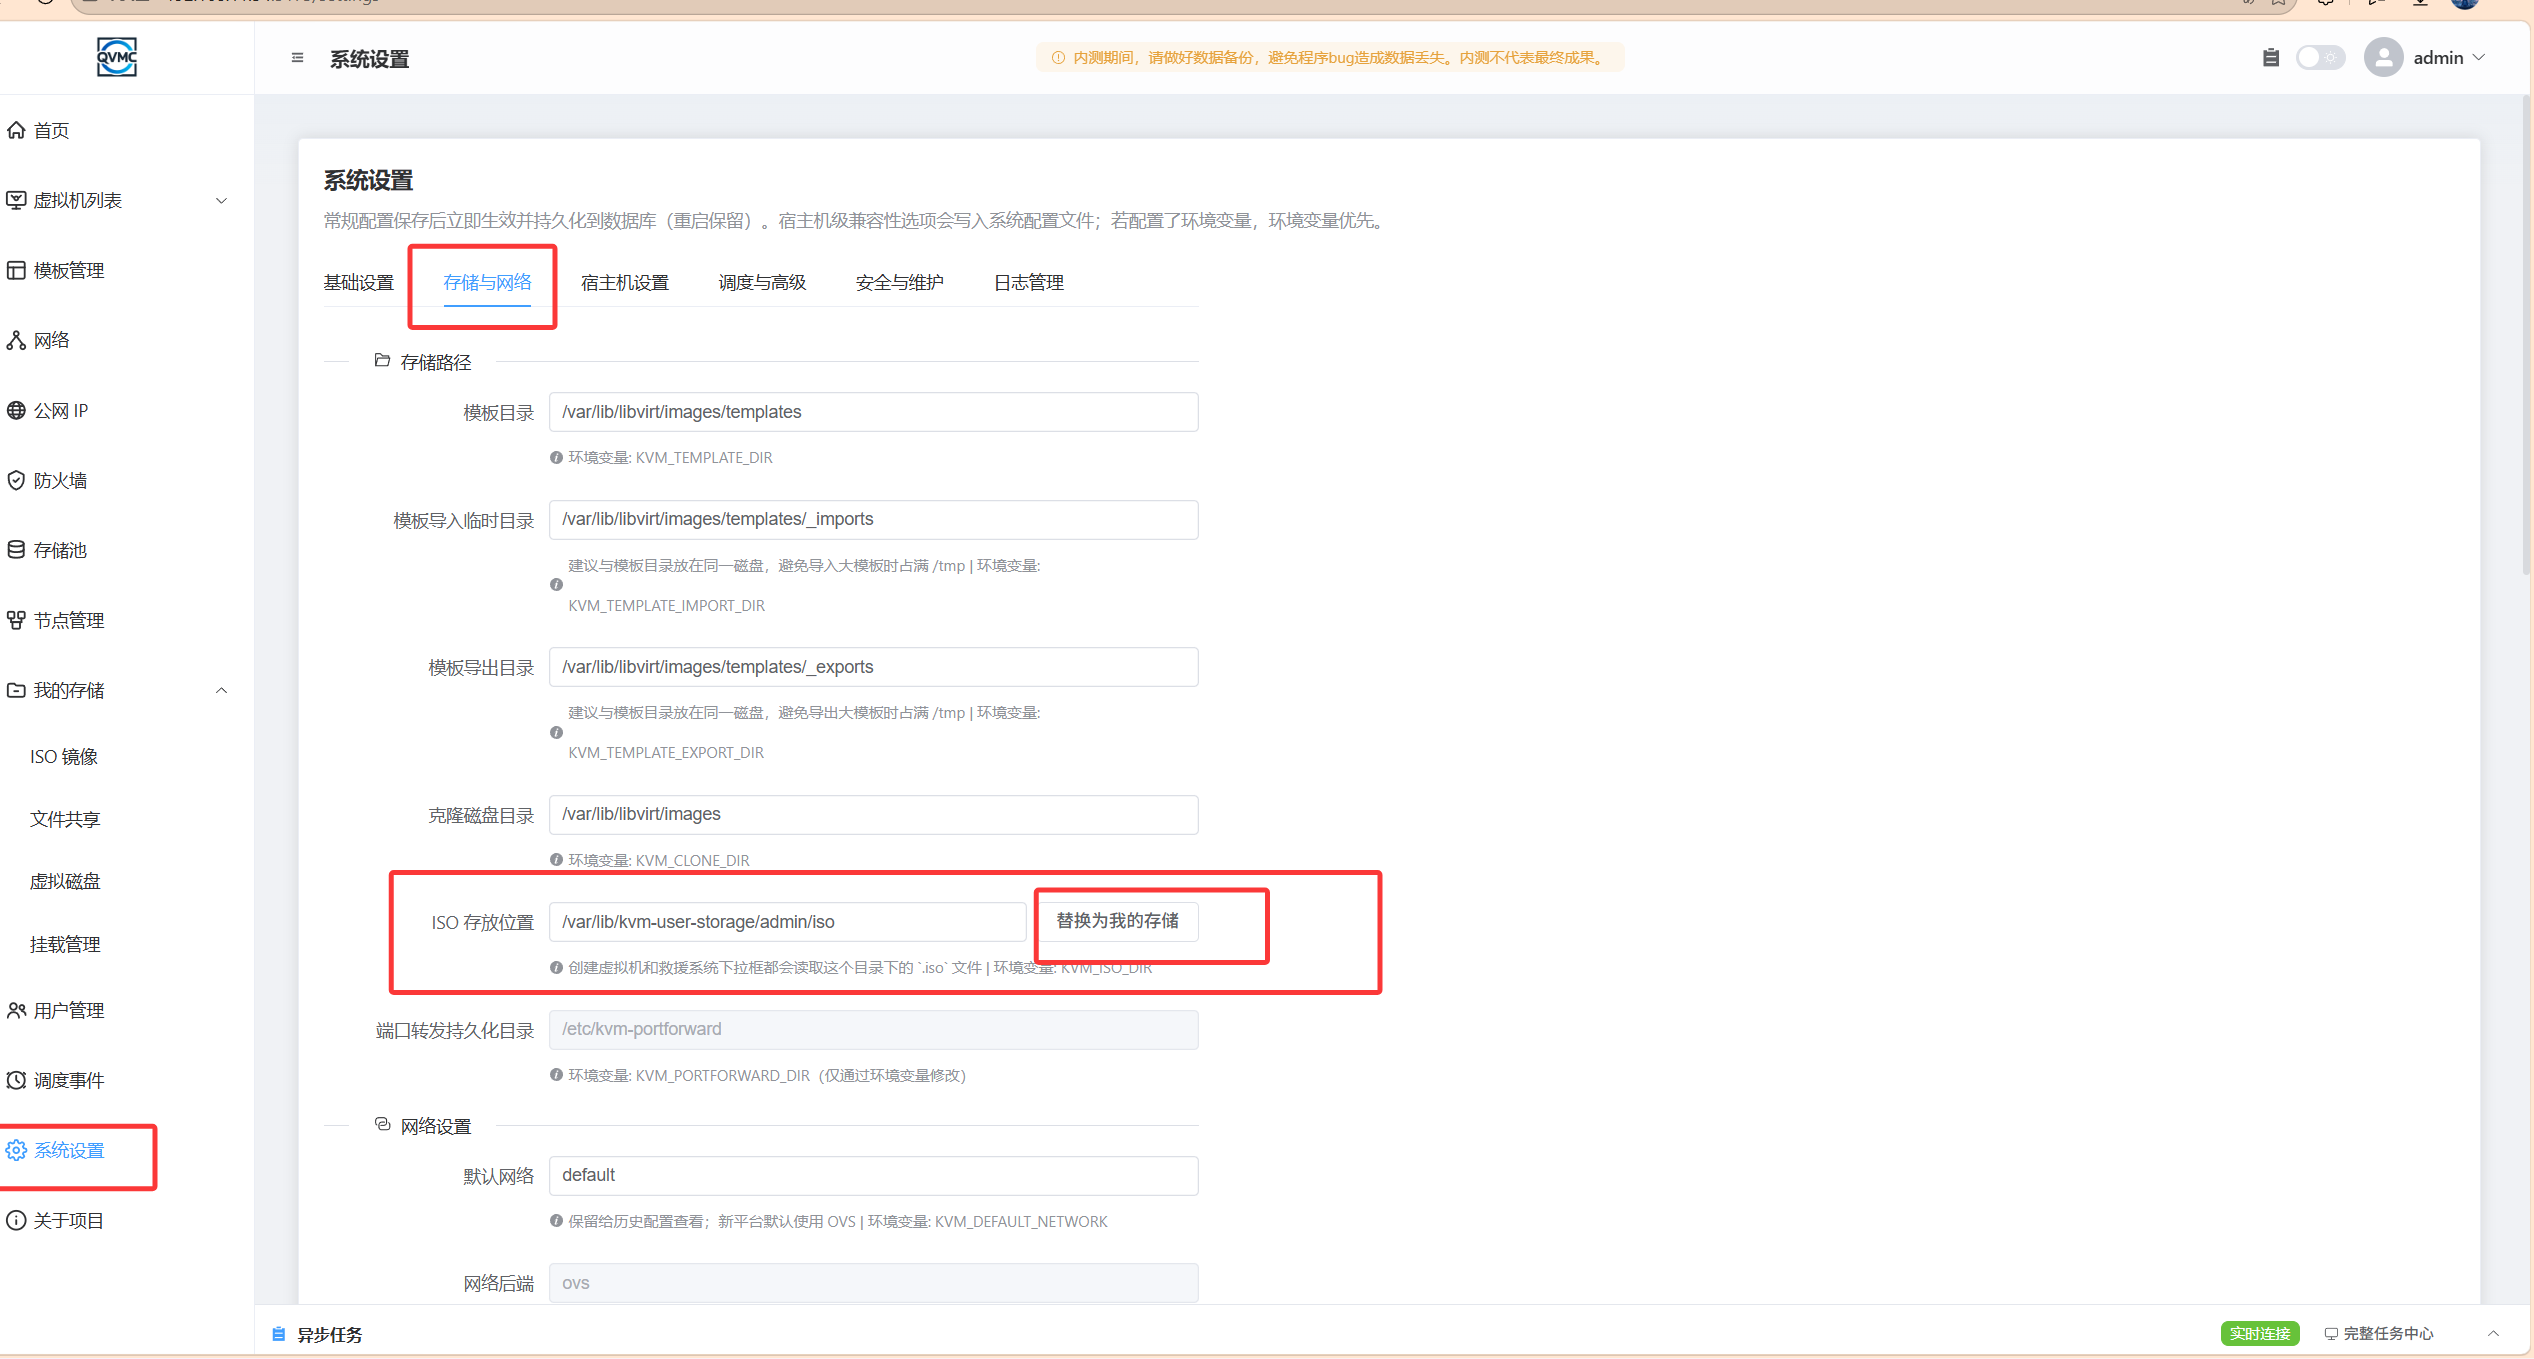Image resolution: width=2534 pixels, height=1359 pixels.
Task: Expand the async task panel chevron
Action: (2494, 1334)
